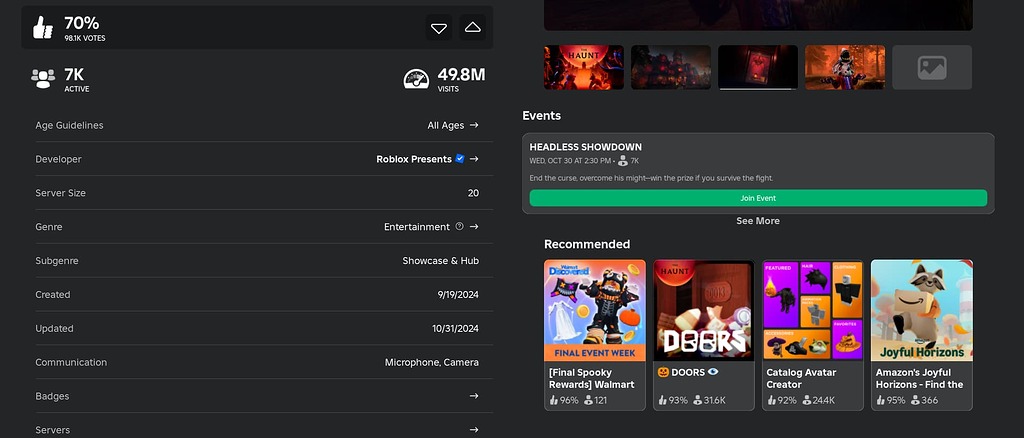
Task: Open Age Guidelines arrow
Action: [x=474, y=125]
